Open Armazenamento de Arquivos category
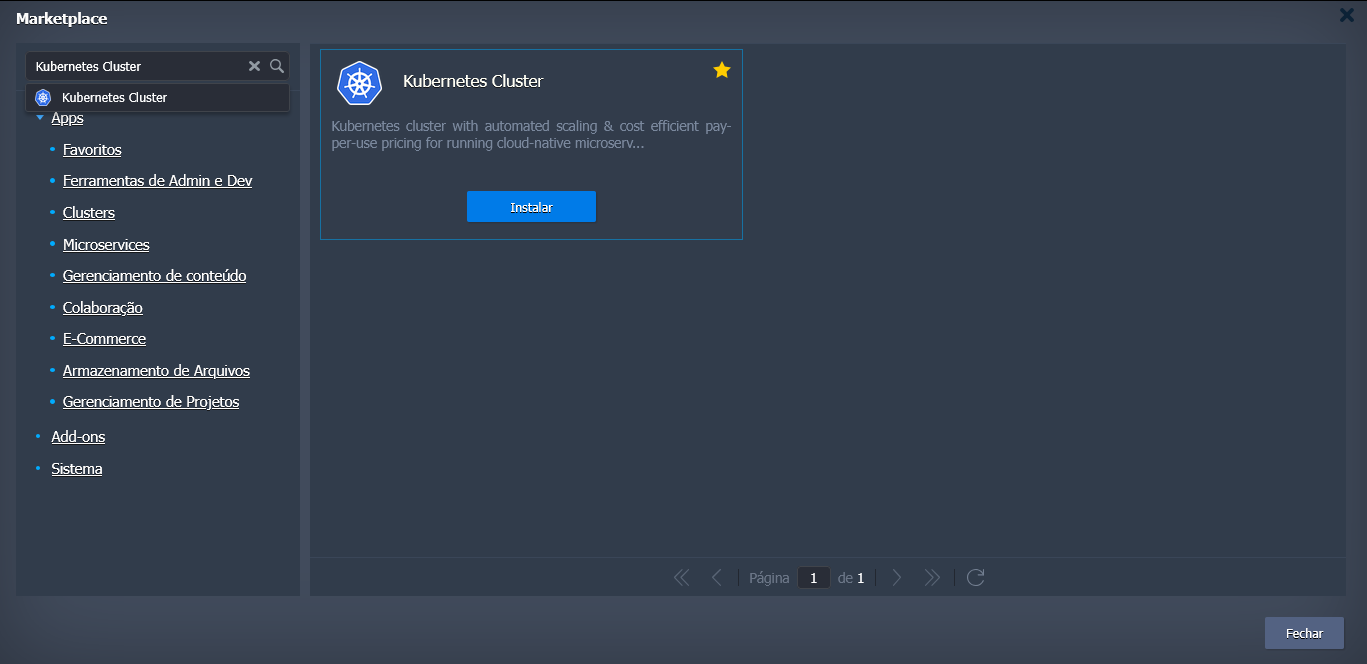 click(x=156, y=371)
